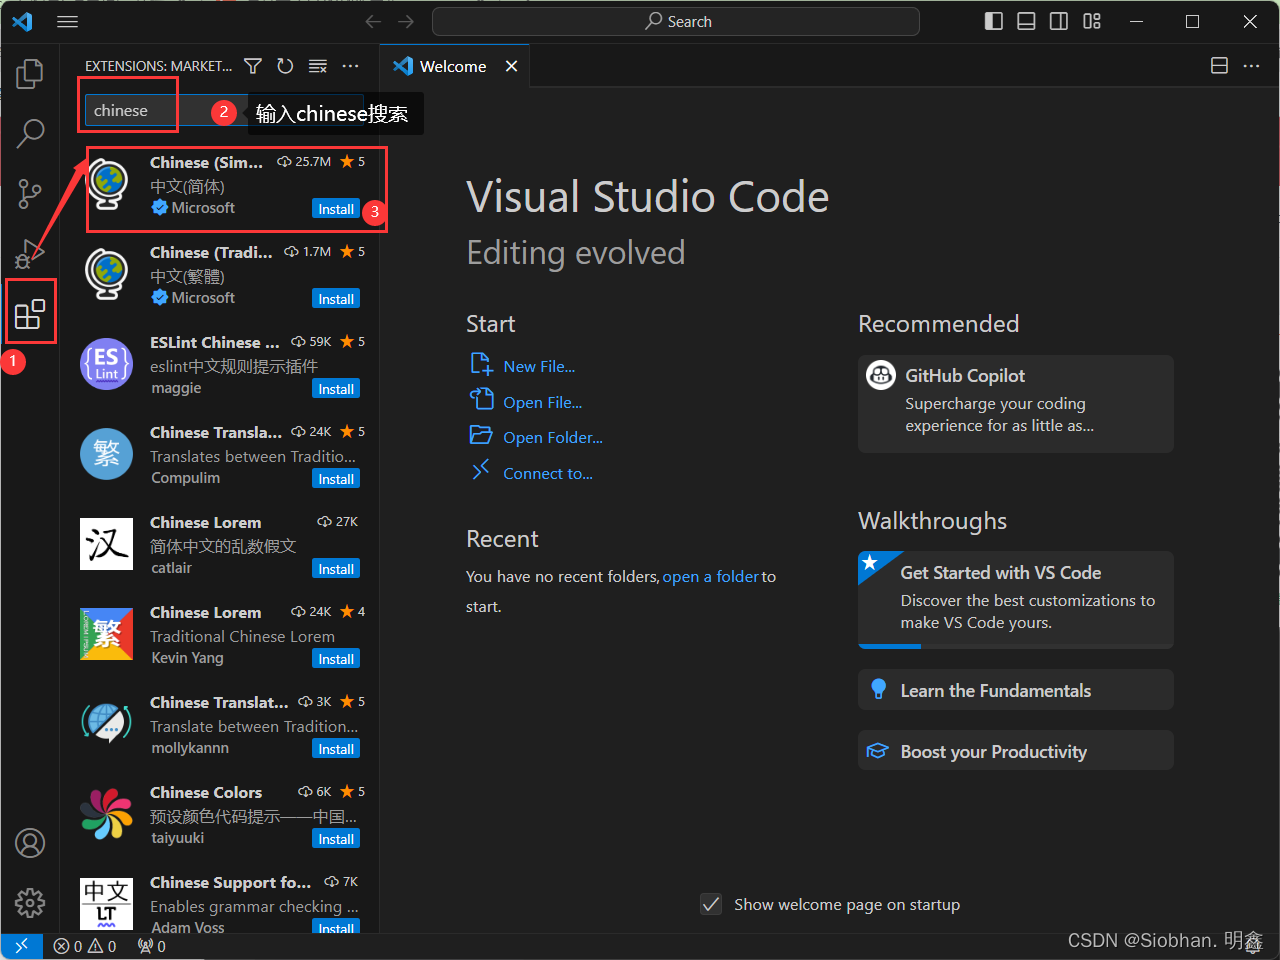Click the Open Folder... link

tap(552, 437)
